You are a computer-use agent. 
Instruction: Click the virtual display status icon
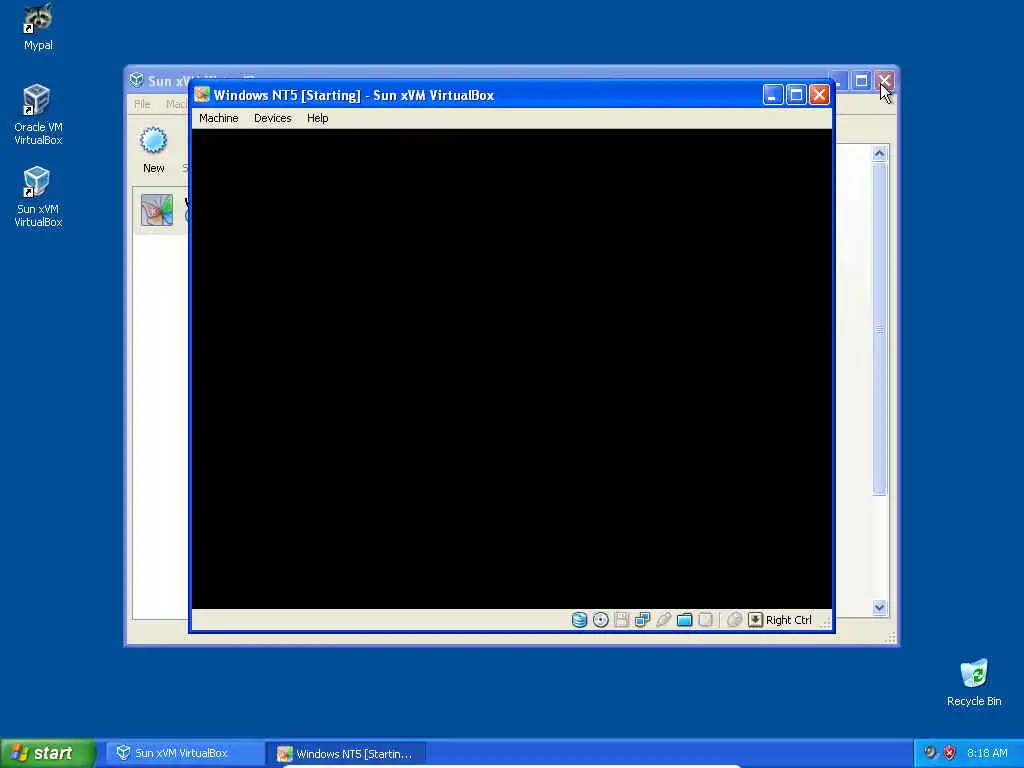click(x=705, y=620)
